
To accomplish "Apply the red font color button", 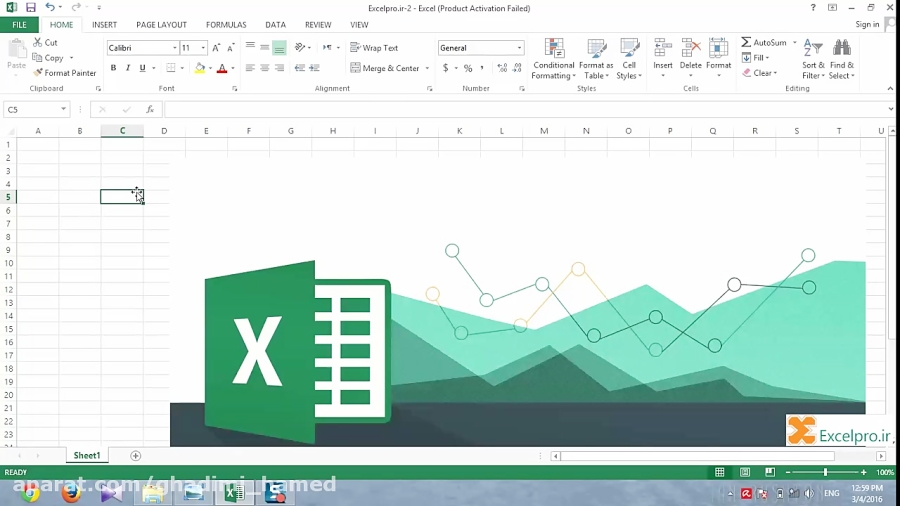I will pos(222,68).
